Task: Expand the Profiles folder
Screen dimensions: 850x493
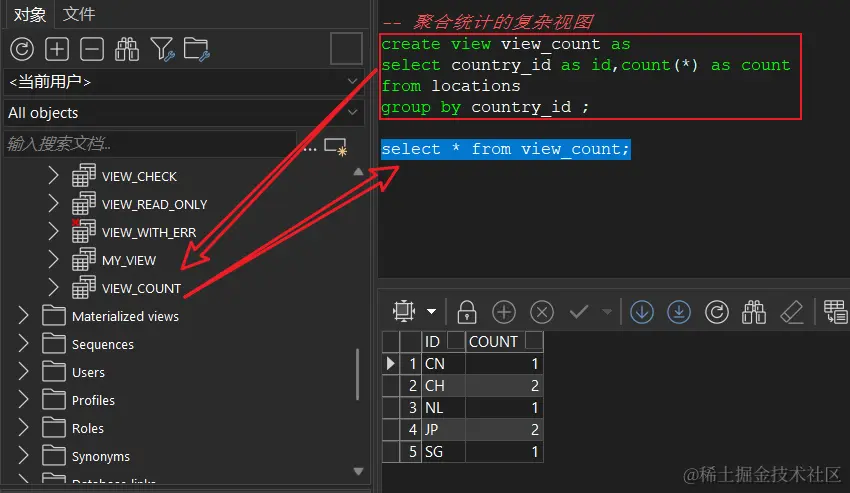Action: pyautogui.click(x=23, y=400)
